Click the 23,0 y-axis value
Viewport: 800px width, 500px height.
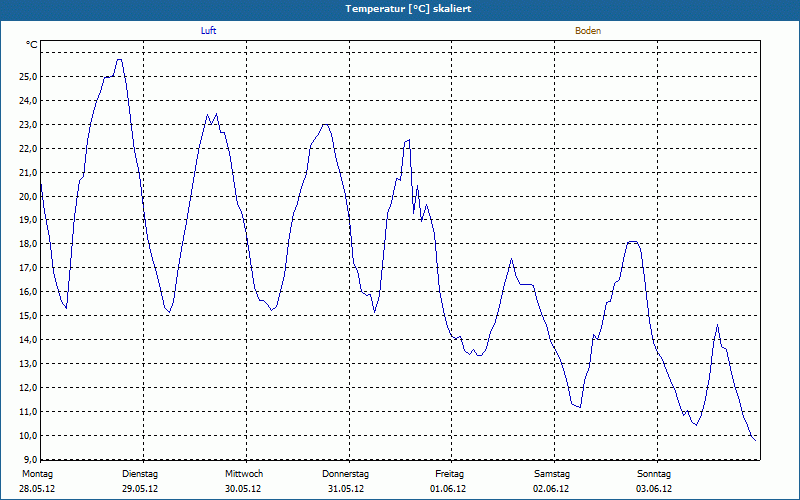pos(29,124)
